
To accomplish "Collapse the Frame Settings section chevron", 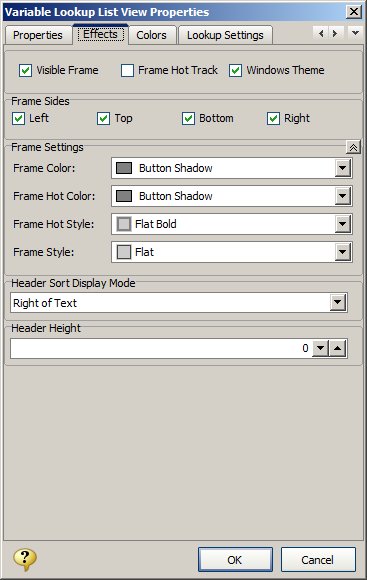I will point(353,147).
